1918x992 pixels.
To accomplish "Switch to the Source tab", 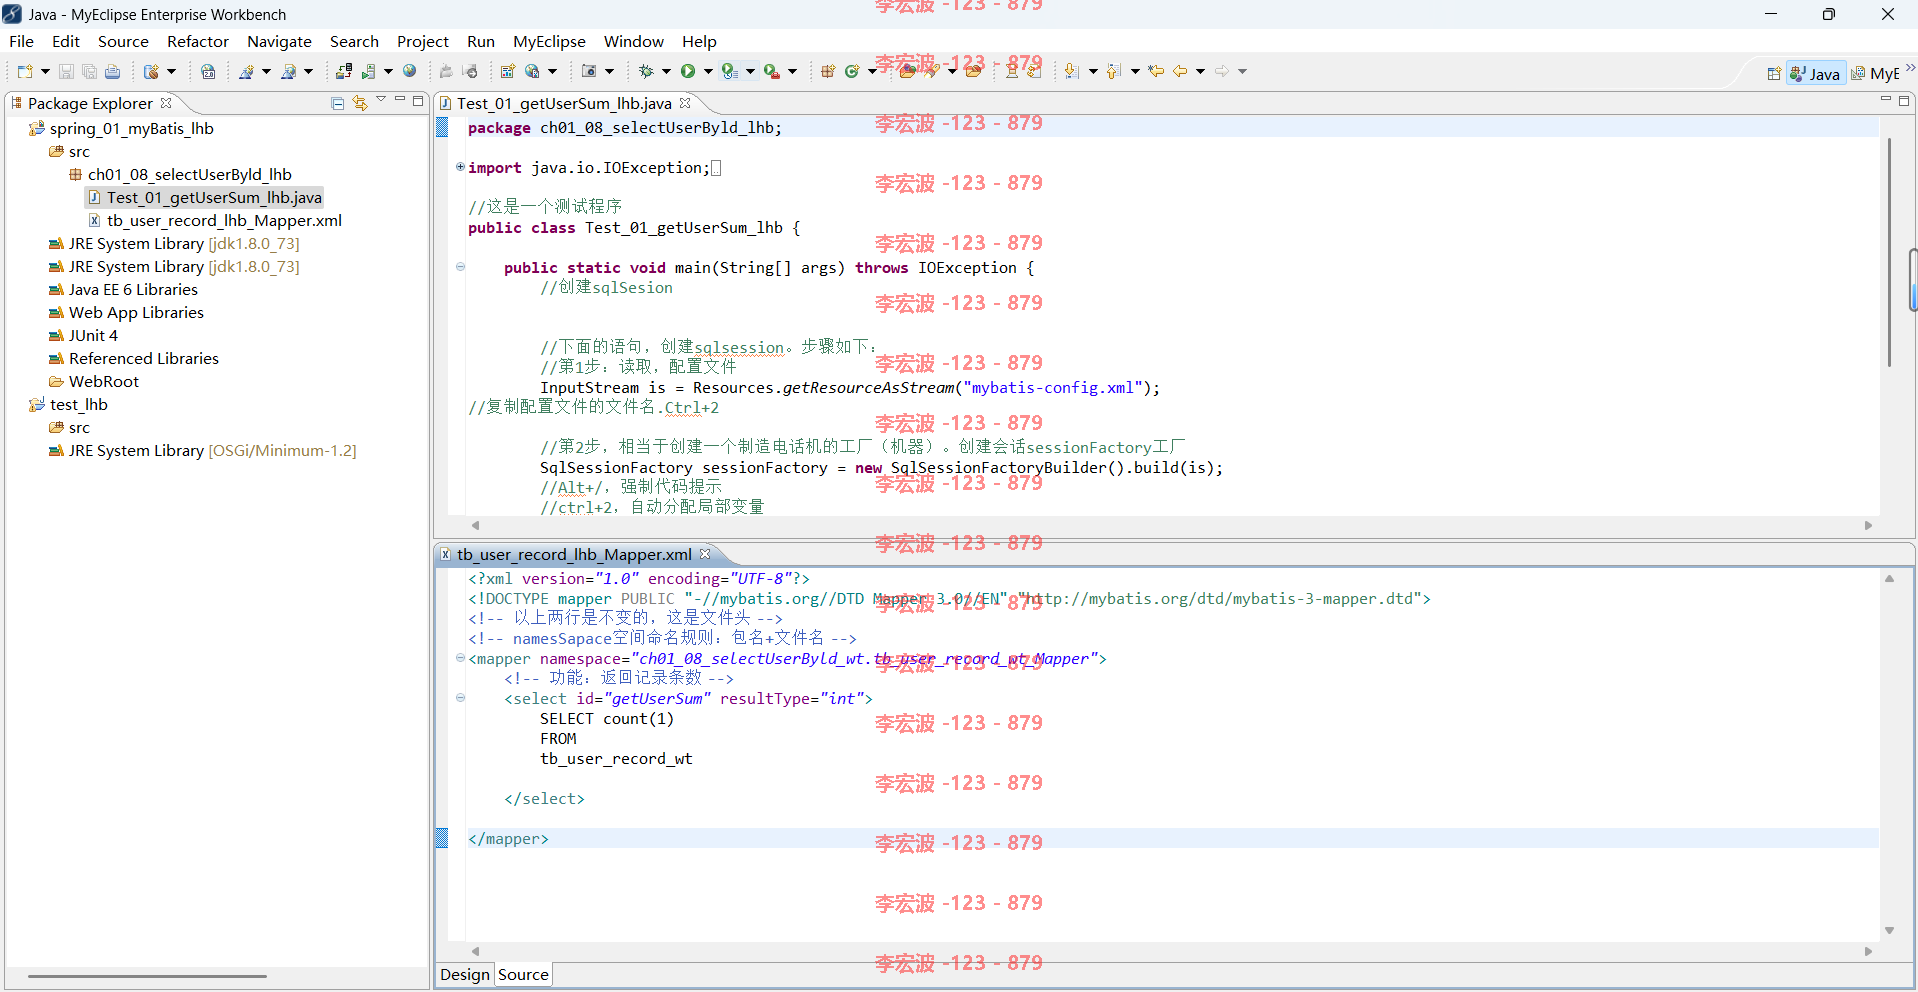I will click(523, 974).
